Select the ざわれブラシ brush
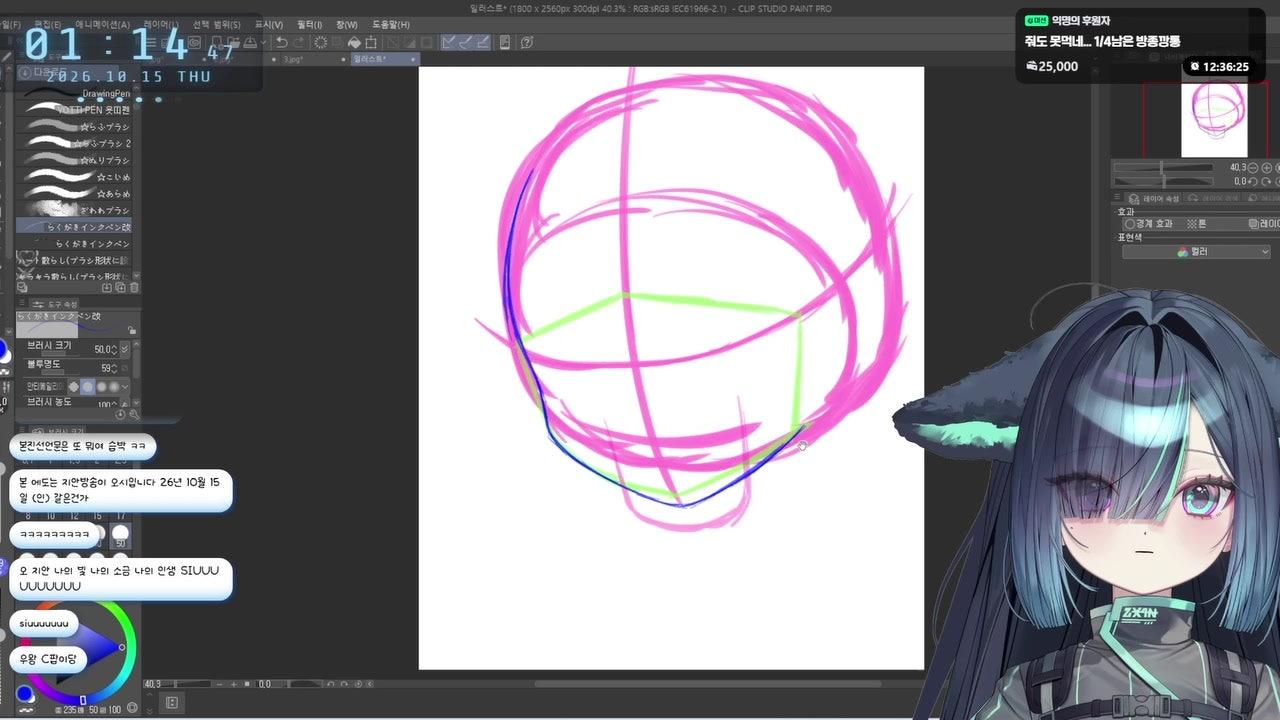This screenshot has width=1280, height=720. pos(74,210)
